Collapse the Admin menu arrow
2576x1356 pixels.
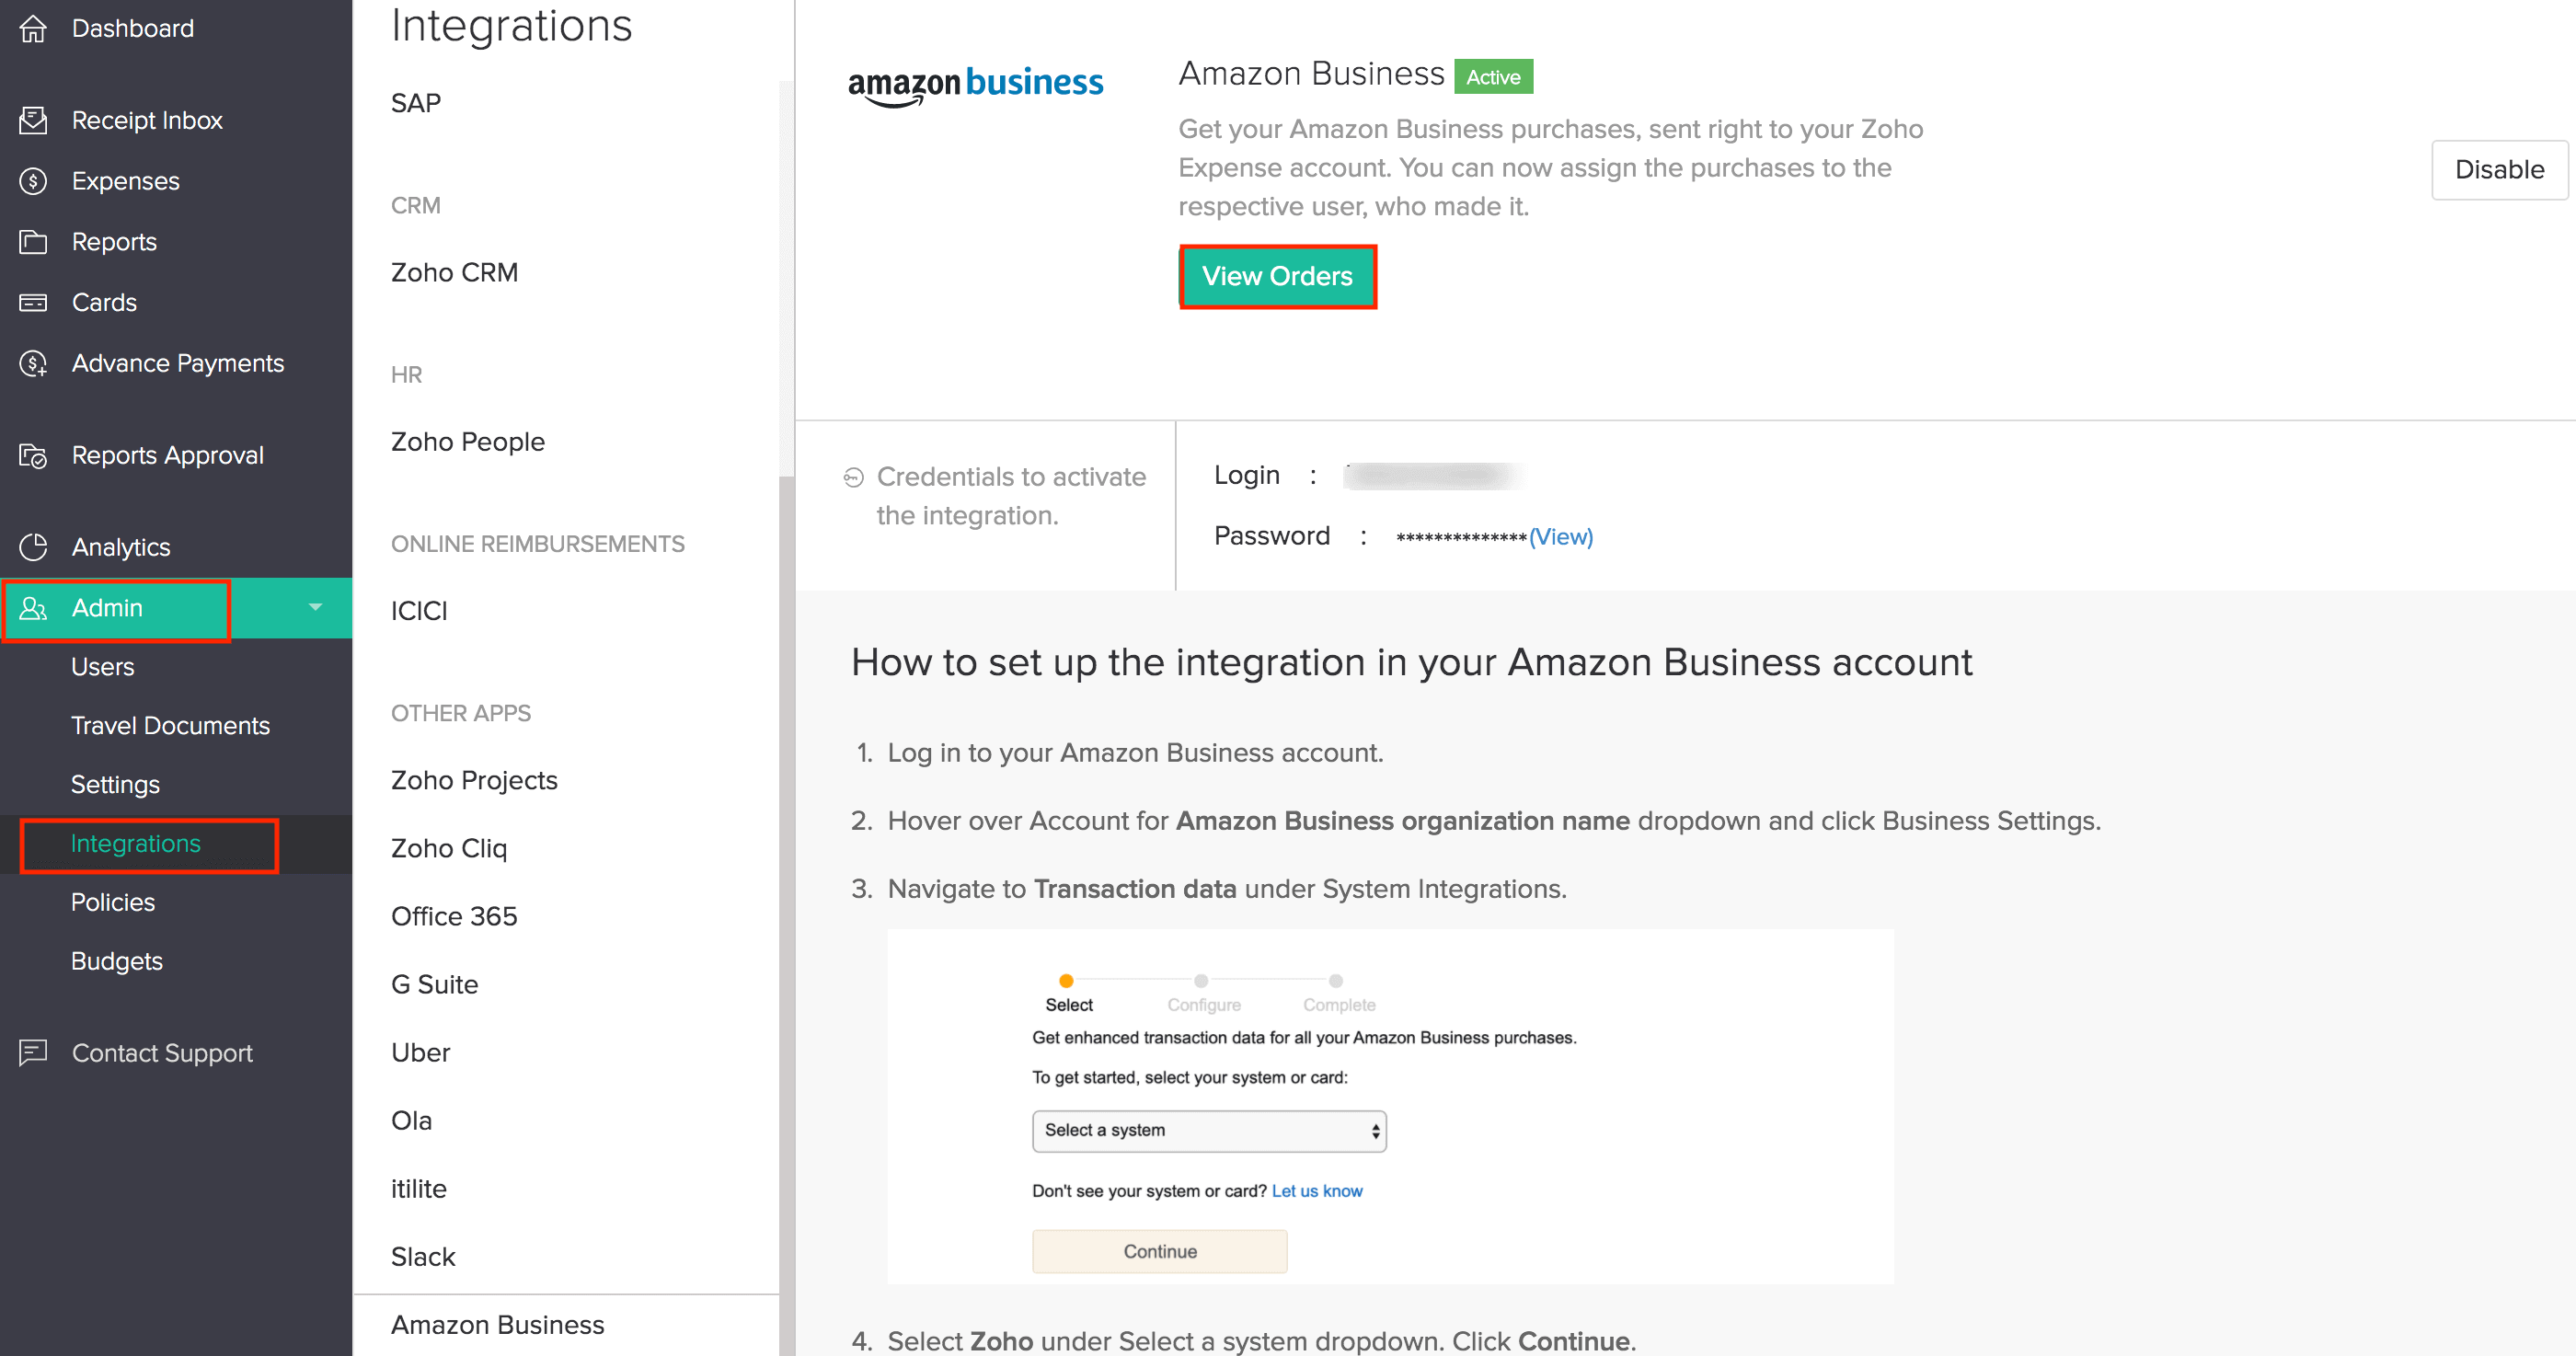point(315,607)
